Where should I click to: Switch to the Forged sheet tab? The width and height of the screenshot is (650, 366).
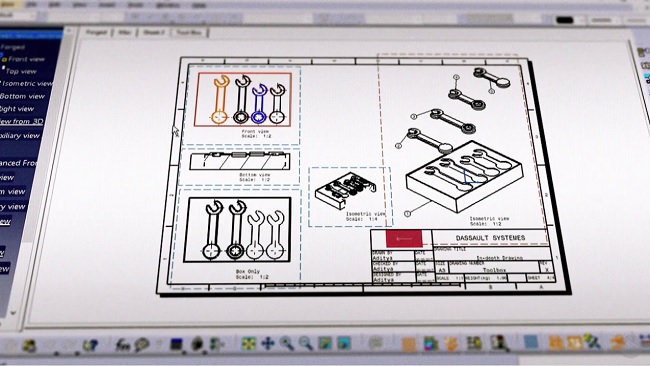click(x=96, y=32)
